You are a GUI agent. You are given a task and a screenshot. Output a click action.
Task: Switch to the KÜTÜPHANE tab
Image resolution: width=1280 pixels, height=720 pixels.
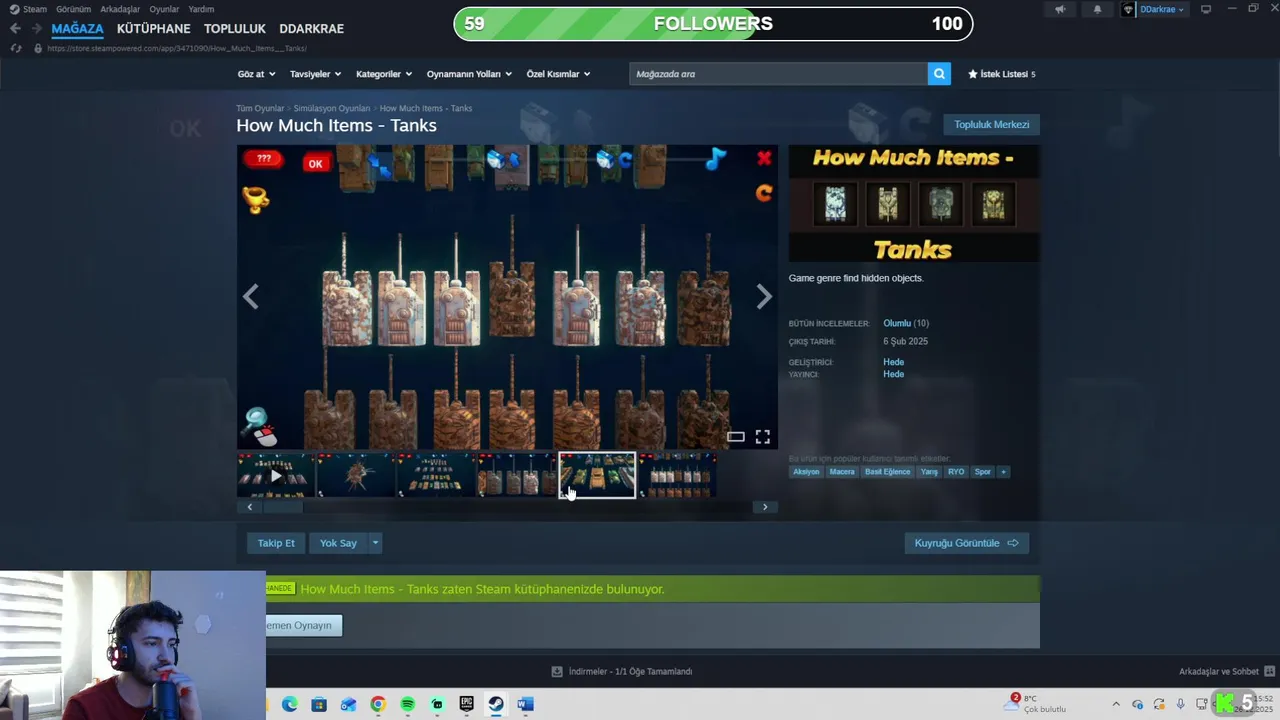(153, 28)
